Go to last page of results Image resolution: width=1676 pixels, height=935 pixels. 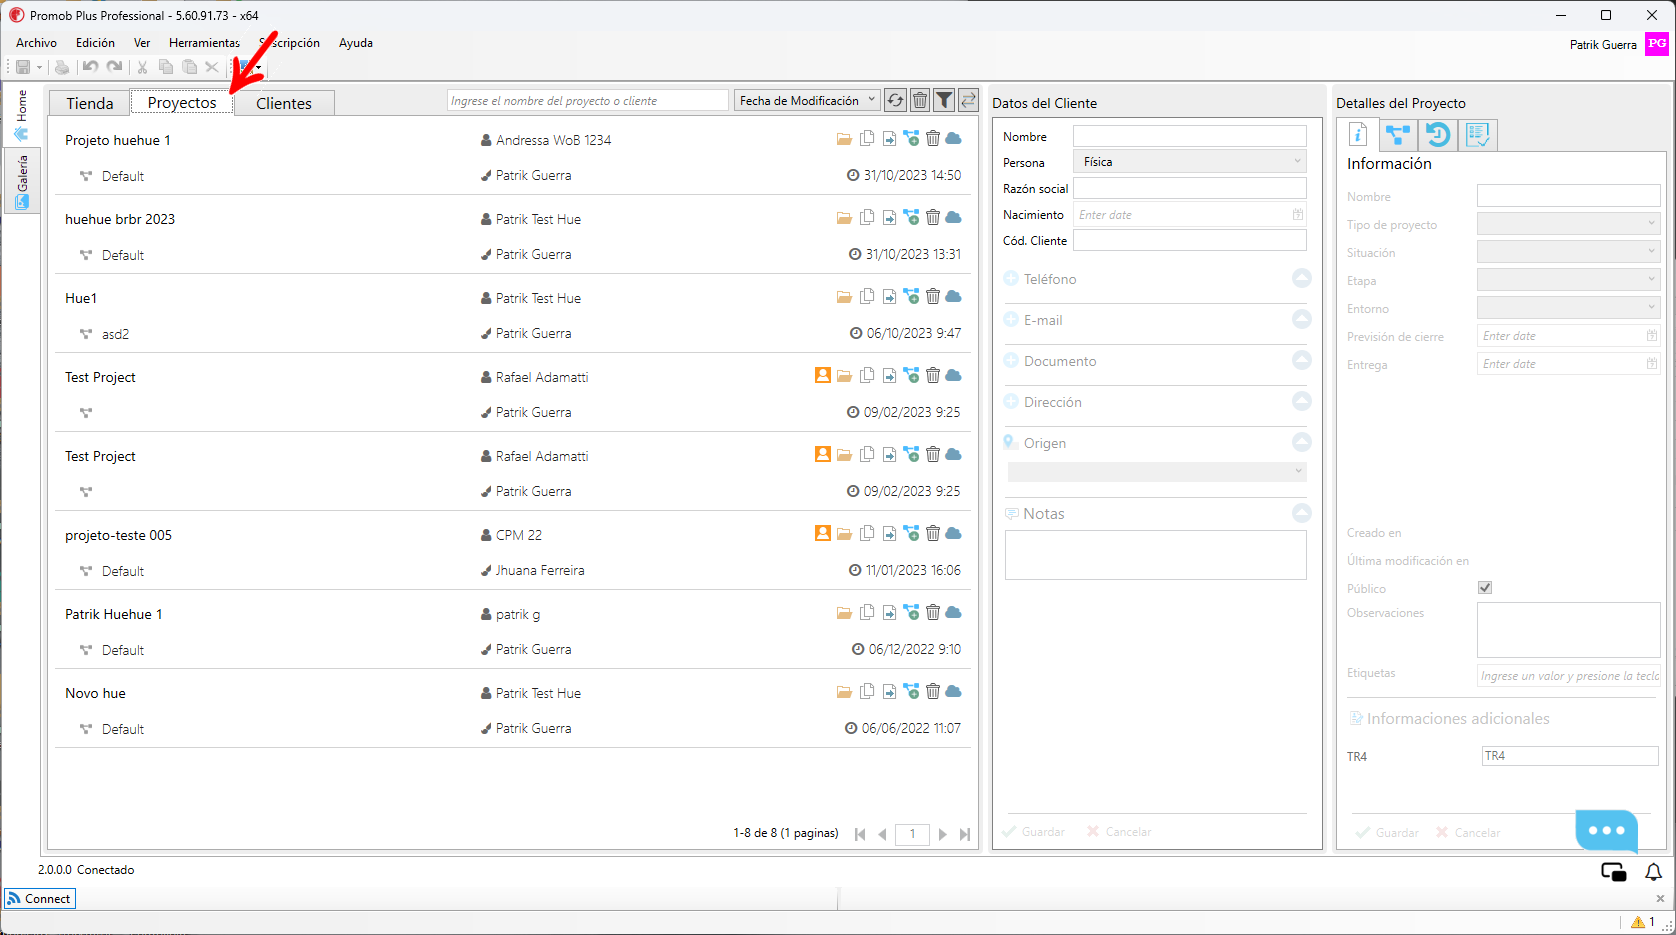965,834
